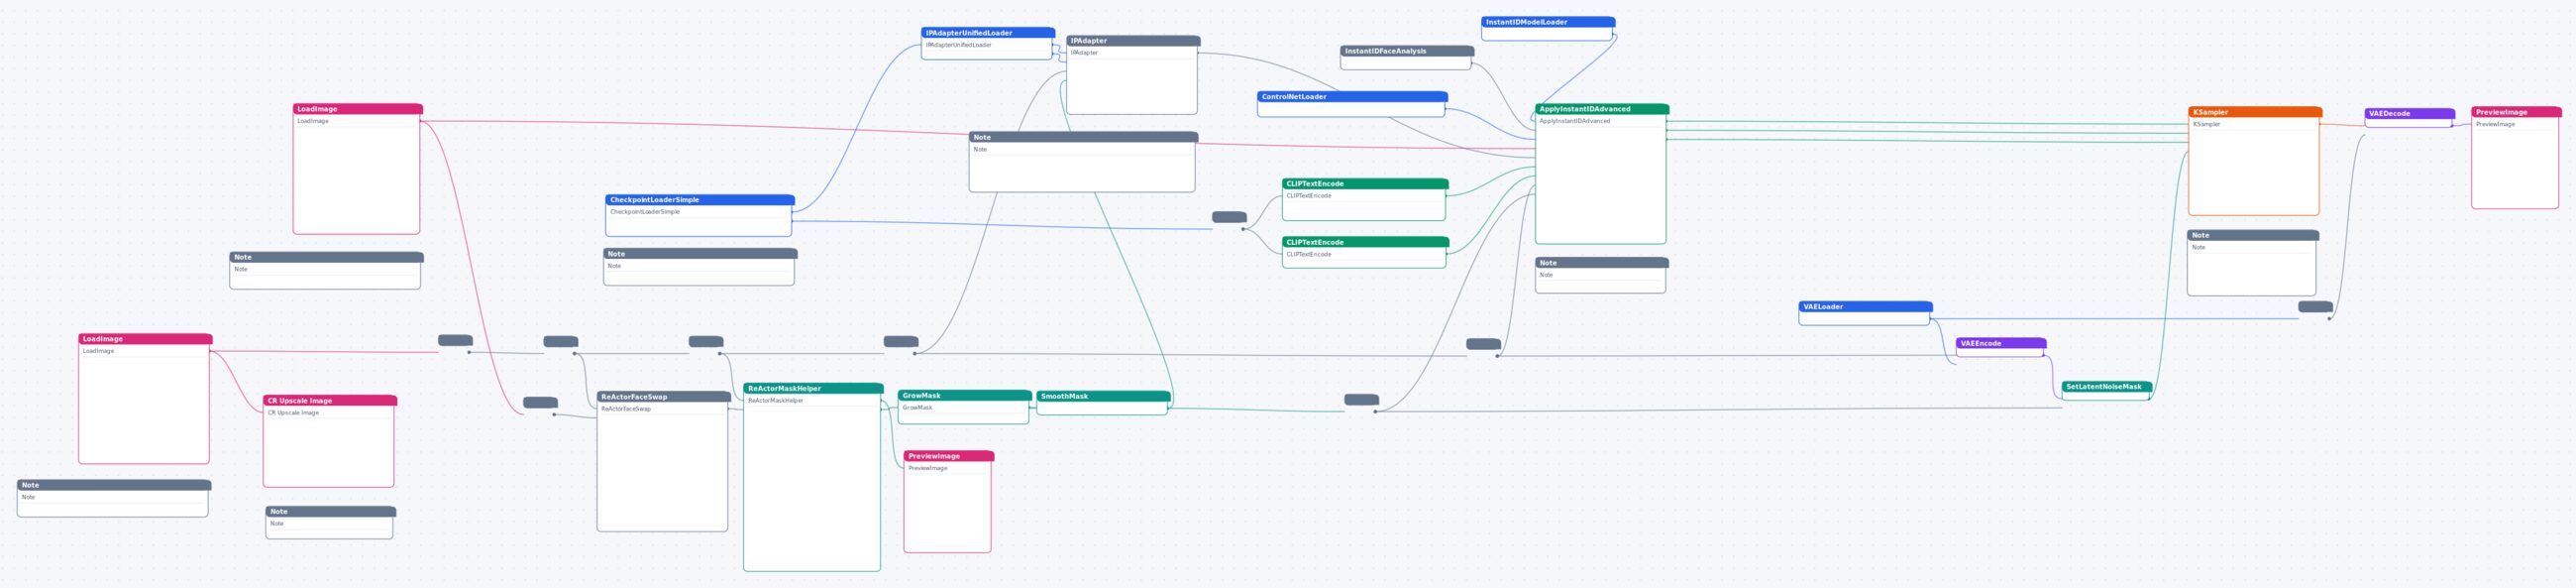Select the CheckpointLoaderSimple node title
Viewport: 2576px width, 588px height.
(x=699, y=200)
